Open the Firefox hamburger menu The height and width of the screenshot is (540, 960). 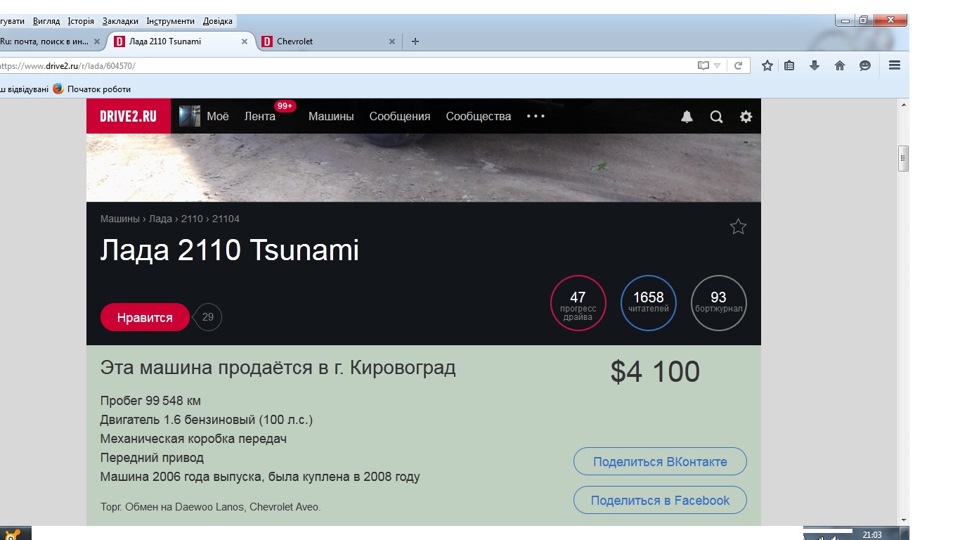click(894, 66)
